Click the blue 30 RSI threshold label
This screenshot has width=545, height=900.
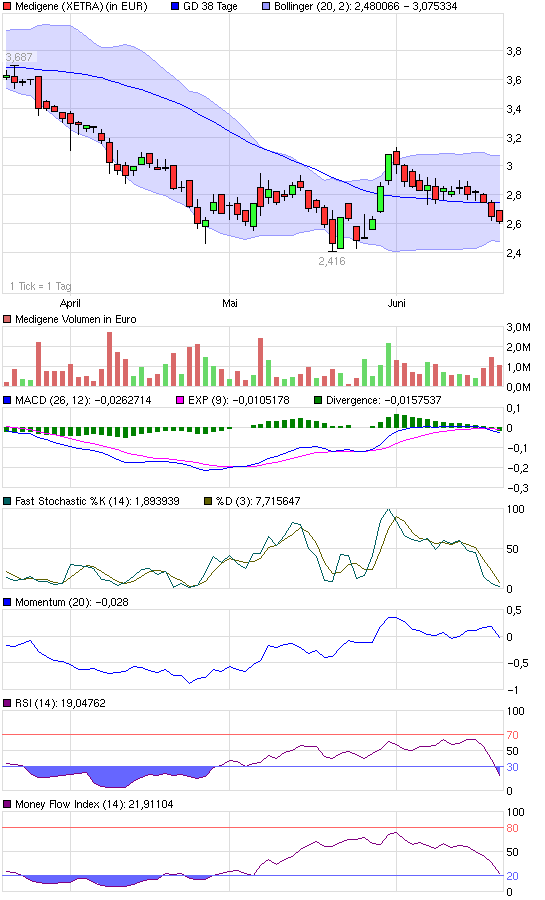(512, 767)
